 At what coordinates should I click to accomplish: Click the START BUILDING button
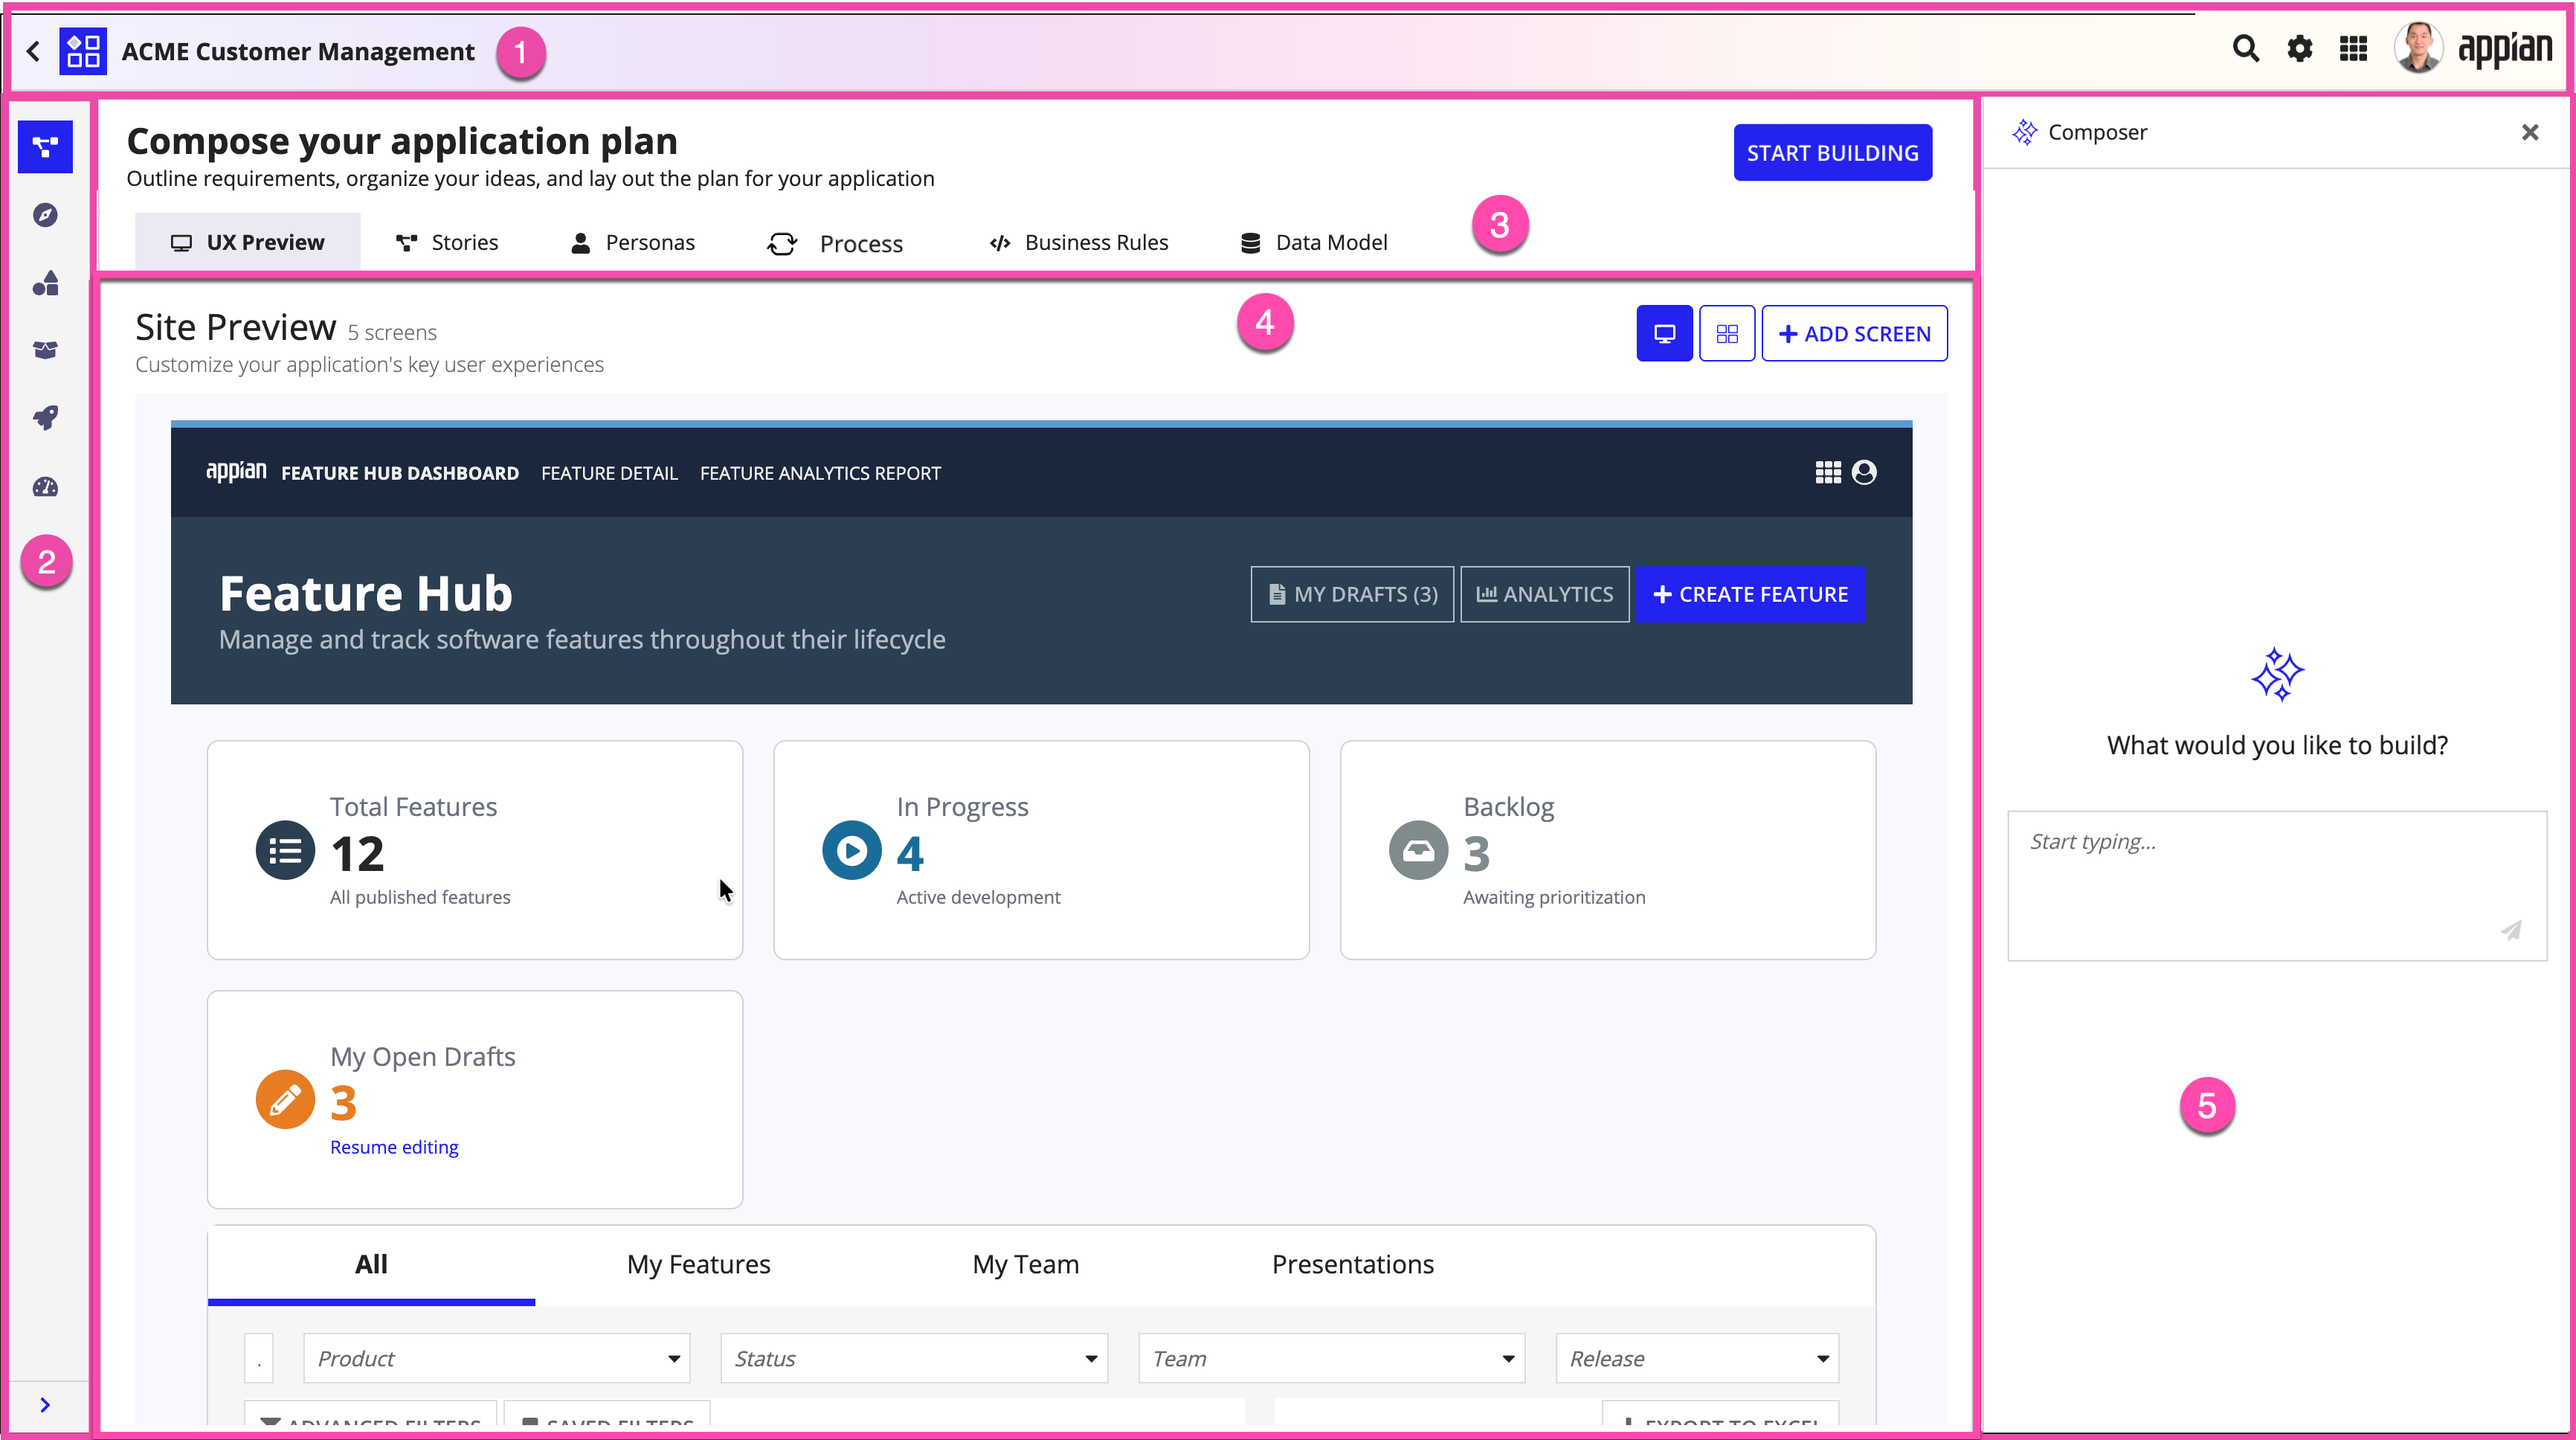coord(1832,152)
